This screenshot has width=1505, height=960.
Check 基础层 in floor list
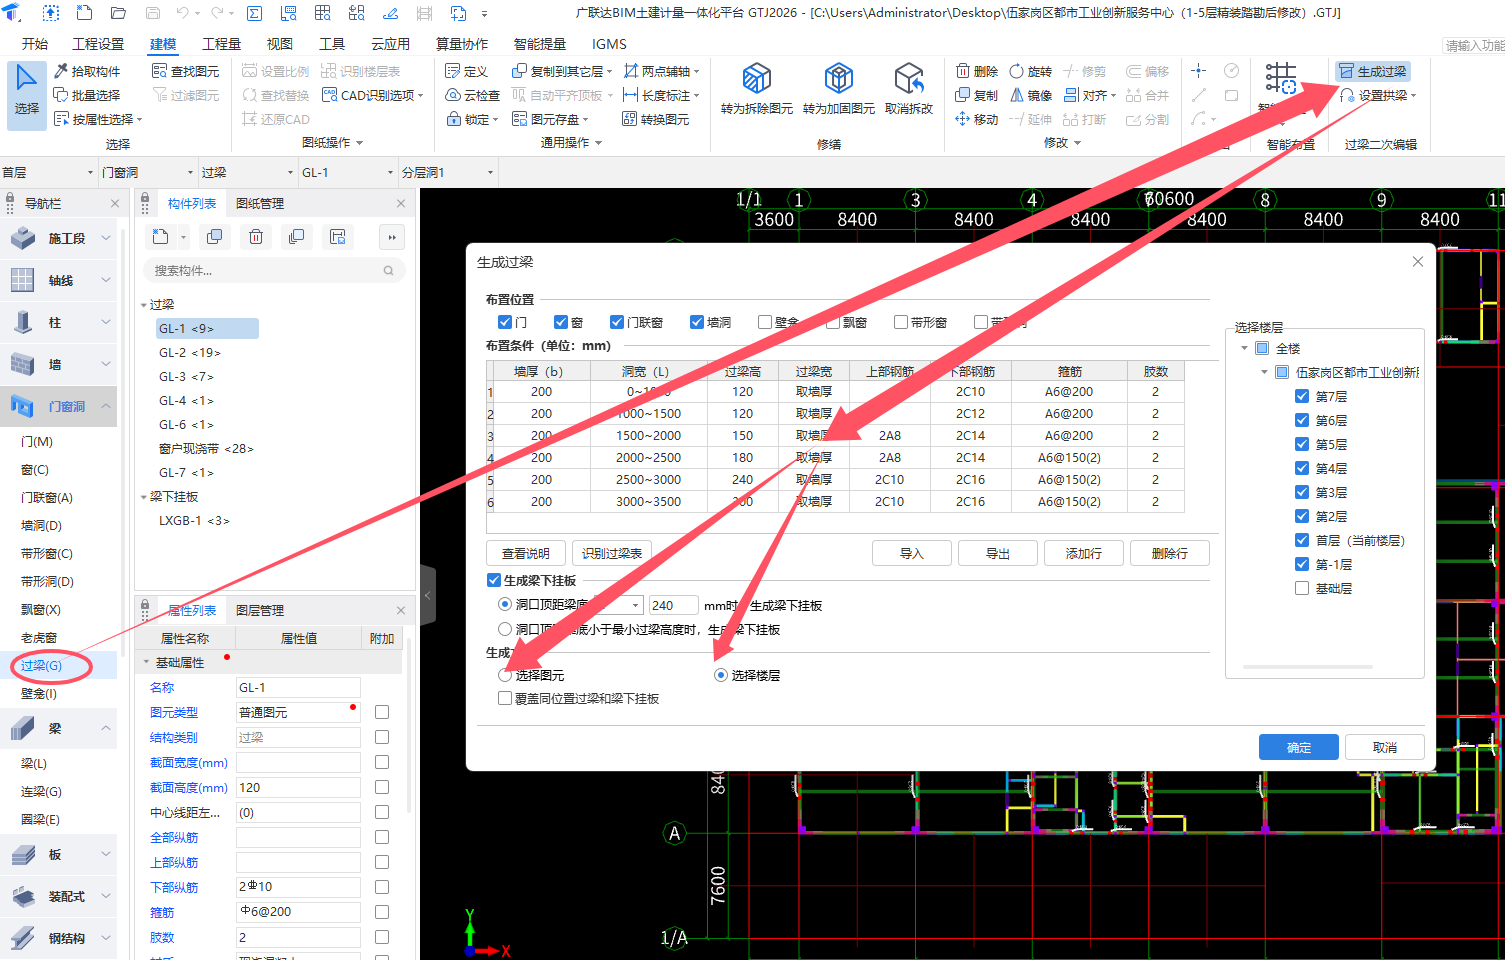1302,588
